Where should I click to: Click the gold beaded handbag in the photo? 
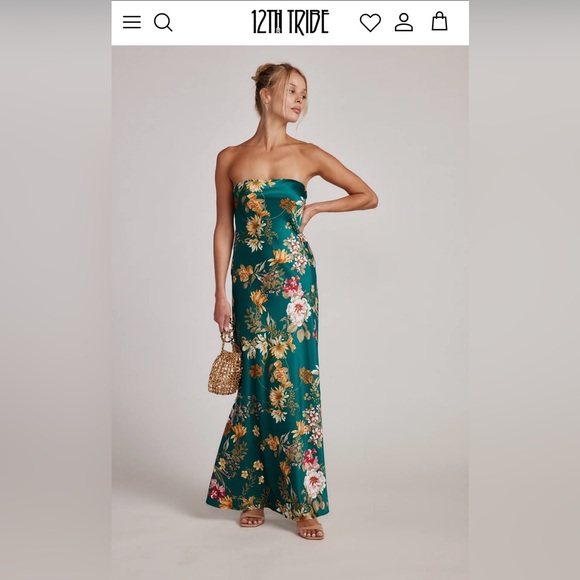[225, 368]
